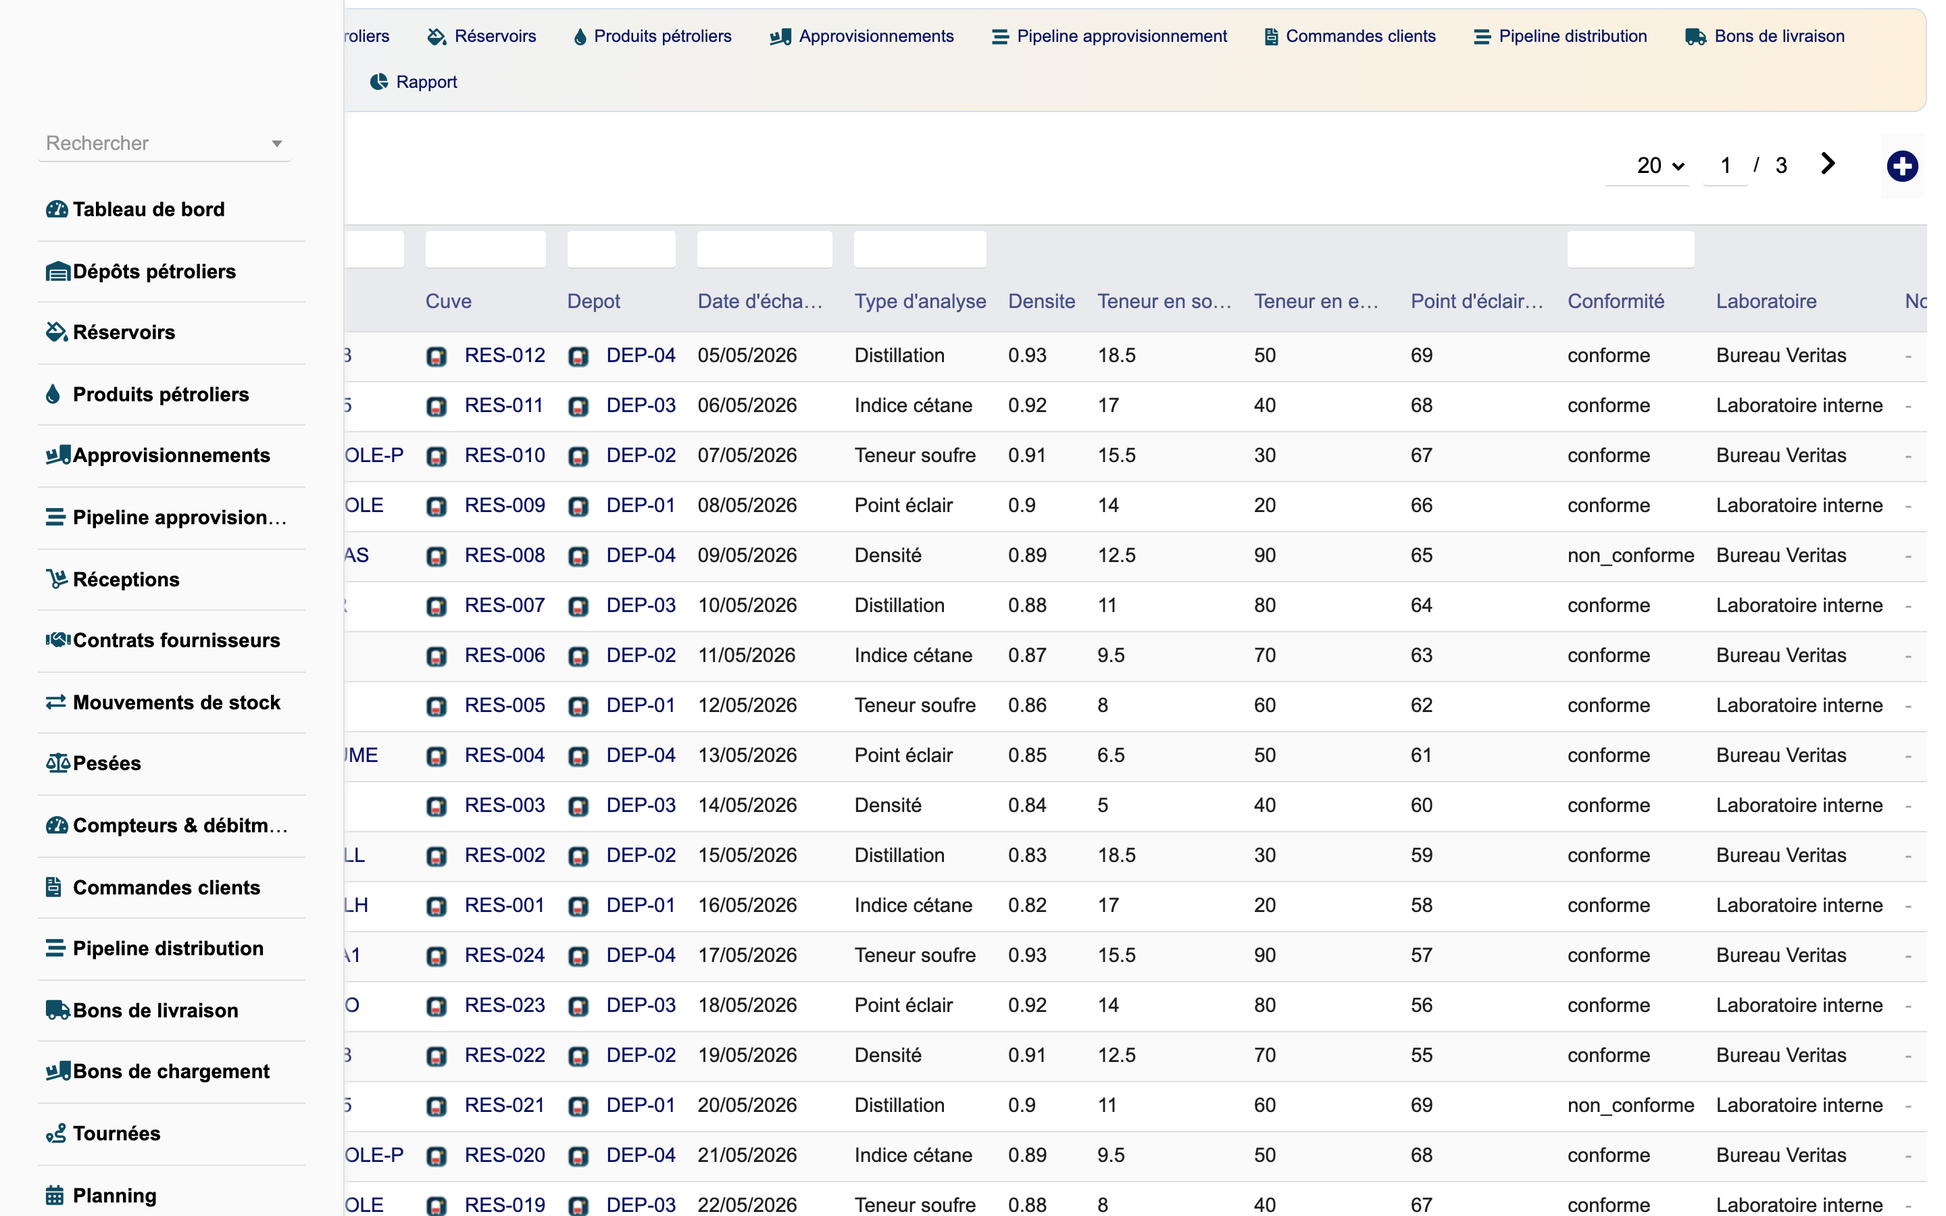Click the Type d'analyse filter field

pos(920,249)
